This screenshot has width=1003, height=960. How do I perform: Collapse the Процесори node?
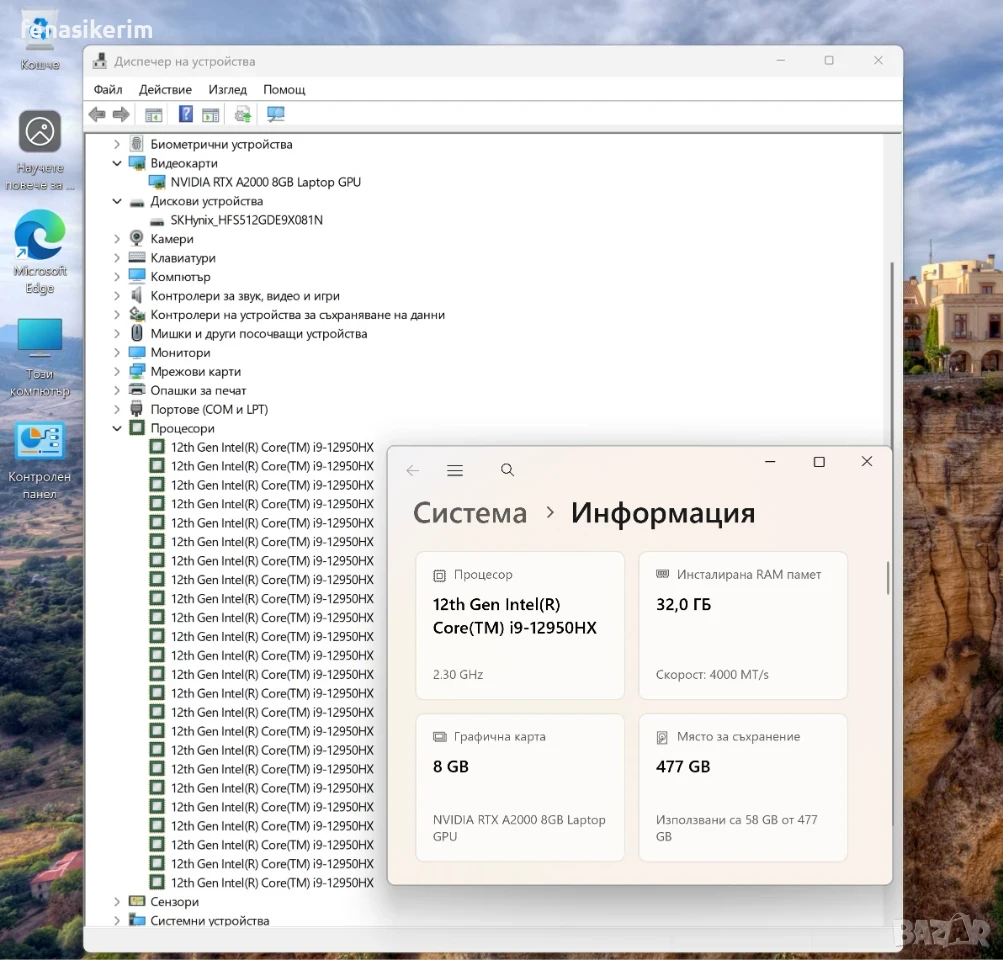pyautogui.click(x=117, y=429)
